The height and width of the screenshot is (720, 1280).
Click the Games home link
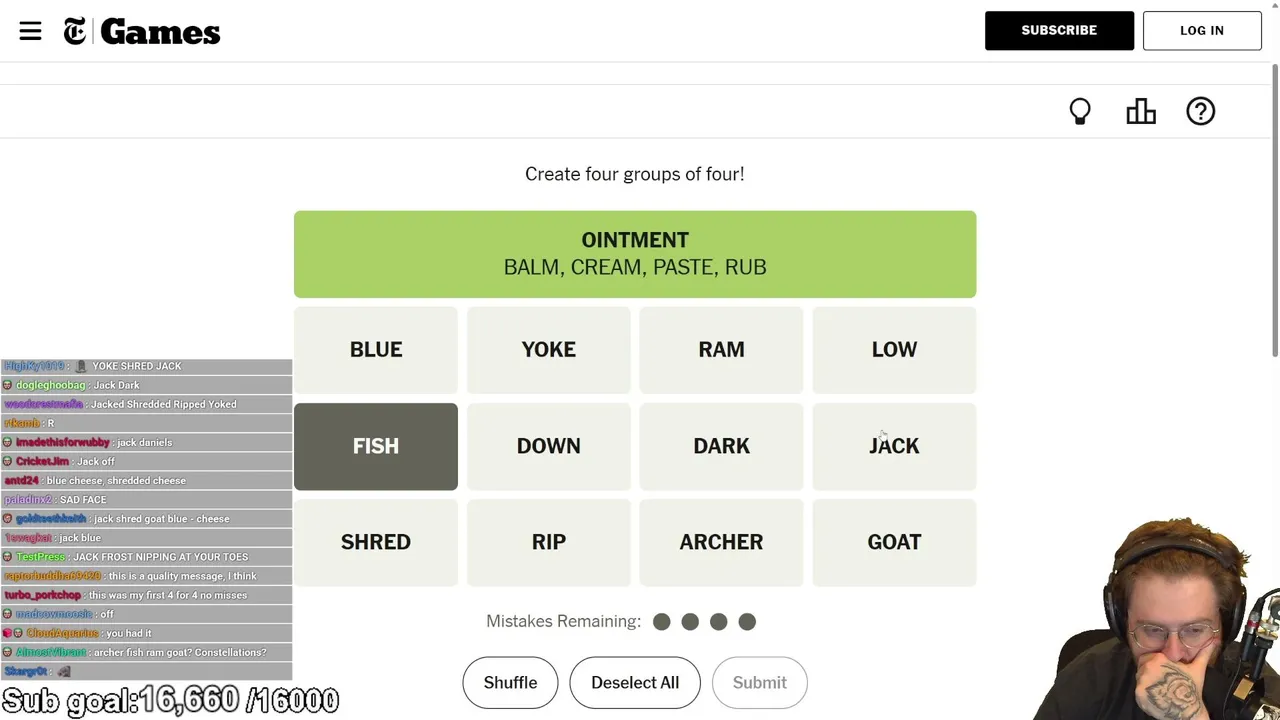point(160,32)
